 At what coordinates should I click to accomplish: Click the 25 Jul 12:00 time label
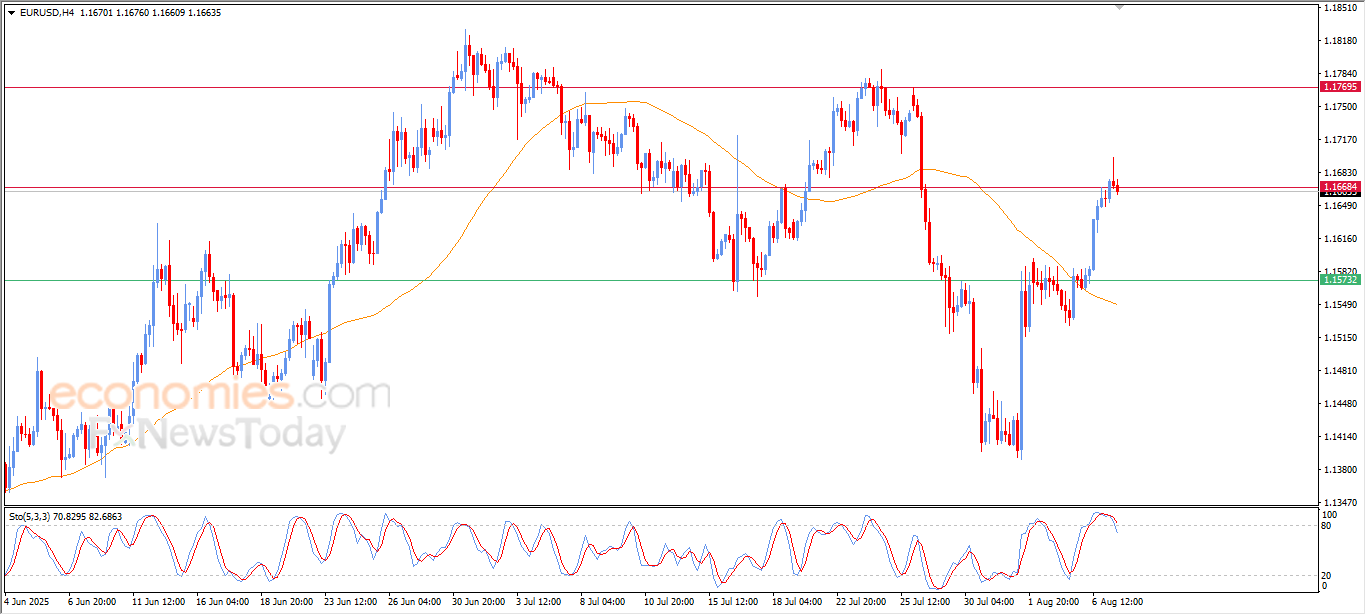click(926, 602)
